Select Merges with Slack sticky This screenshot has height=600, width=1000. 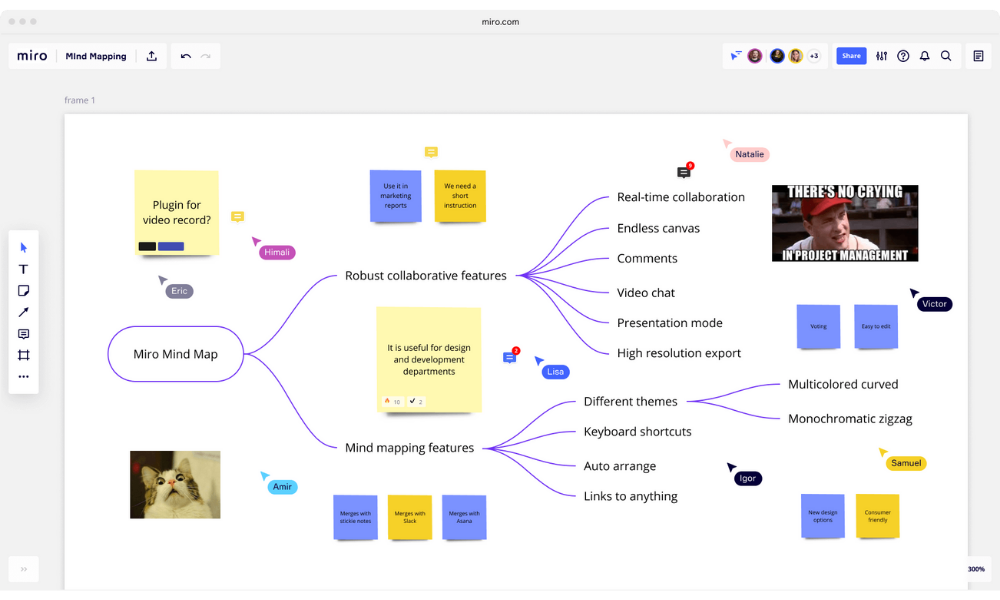click(x=409, y=517)
